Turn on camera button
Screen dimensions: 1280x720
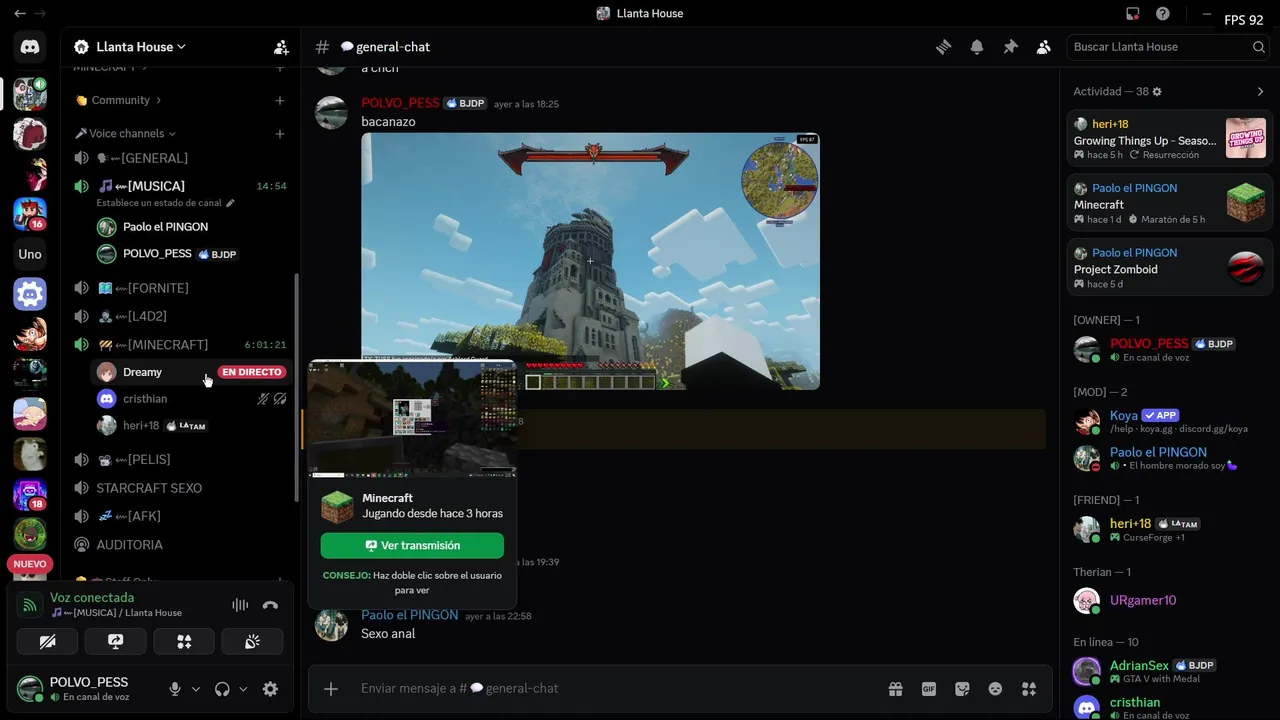(x=47, y=642)
